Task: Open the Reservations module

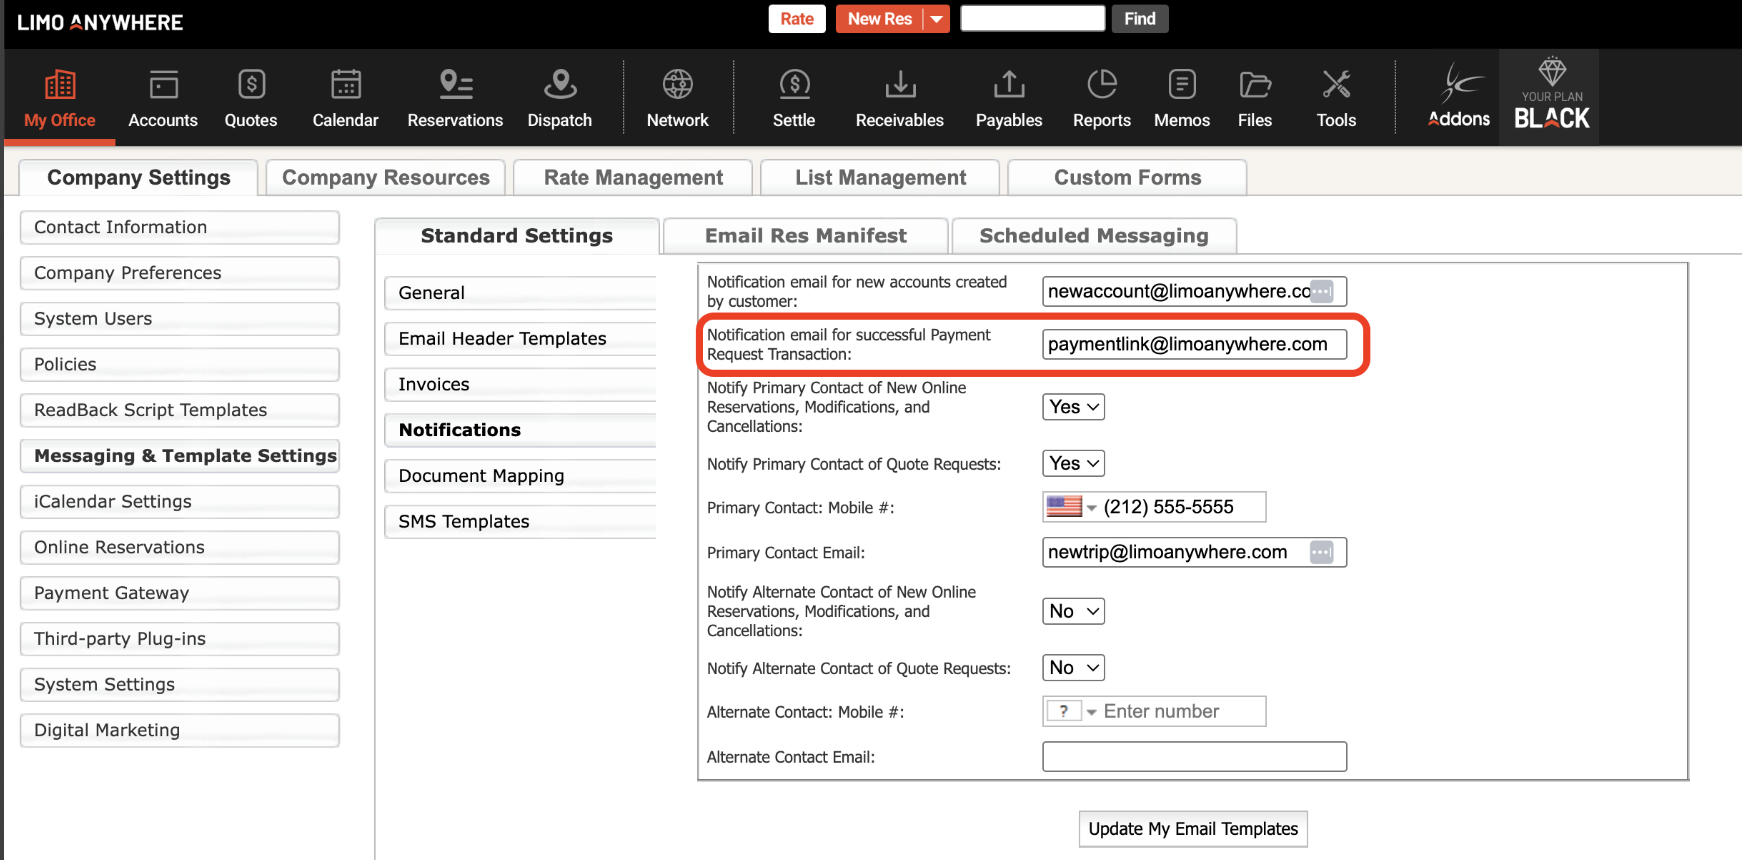Action: pos(455,98)
